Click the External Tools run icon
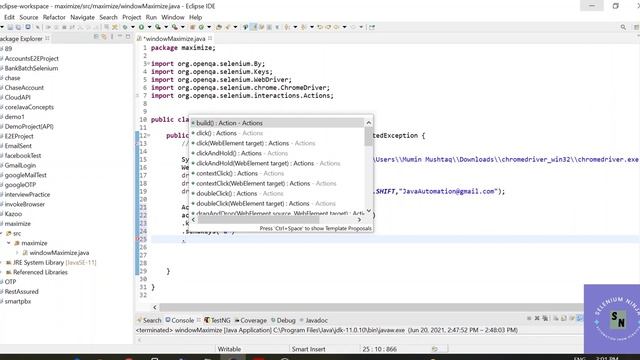Image resolution: width=640 pixels, height=360 pixels. point(175,27)
